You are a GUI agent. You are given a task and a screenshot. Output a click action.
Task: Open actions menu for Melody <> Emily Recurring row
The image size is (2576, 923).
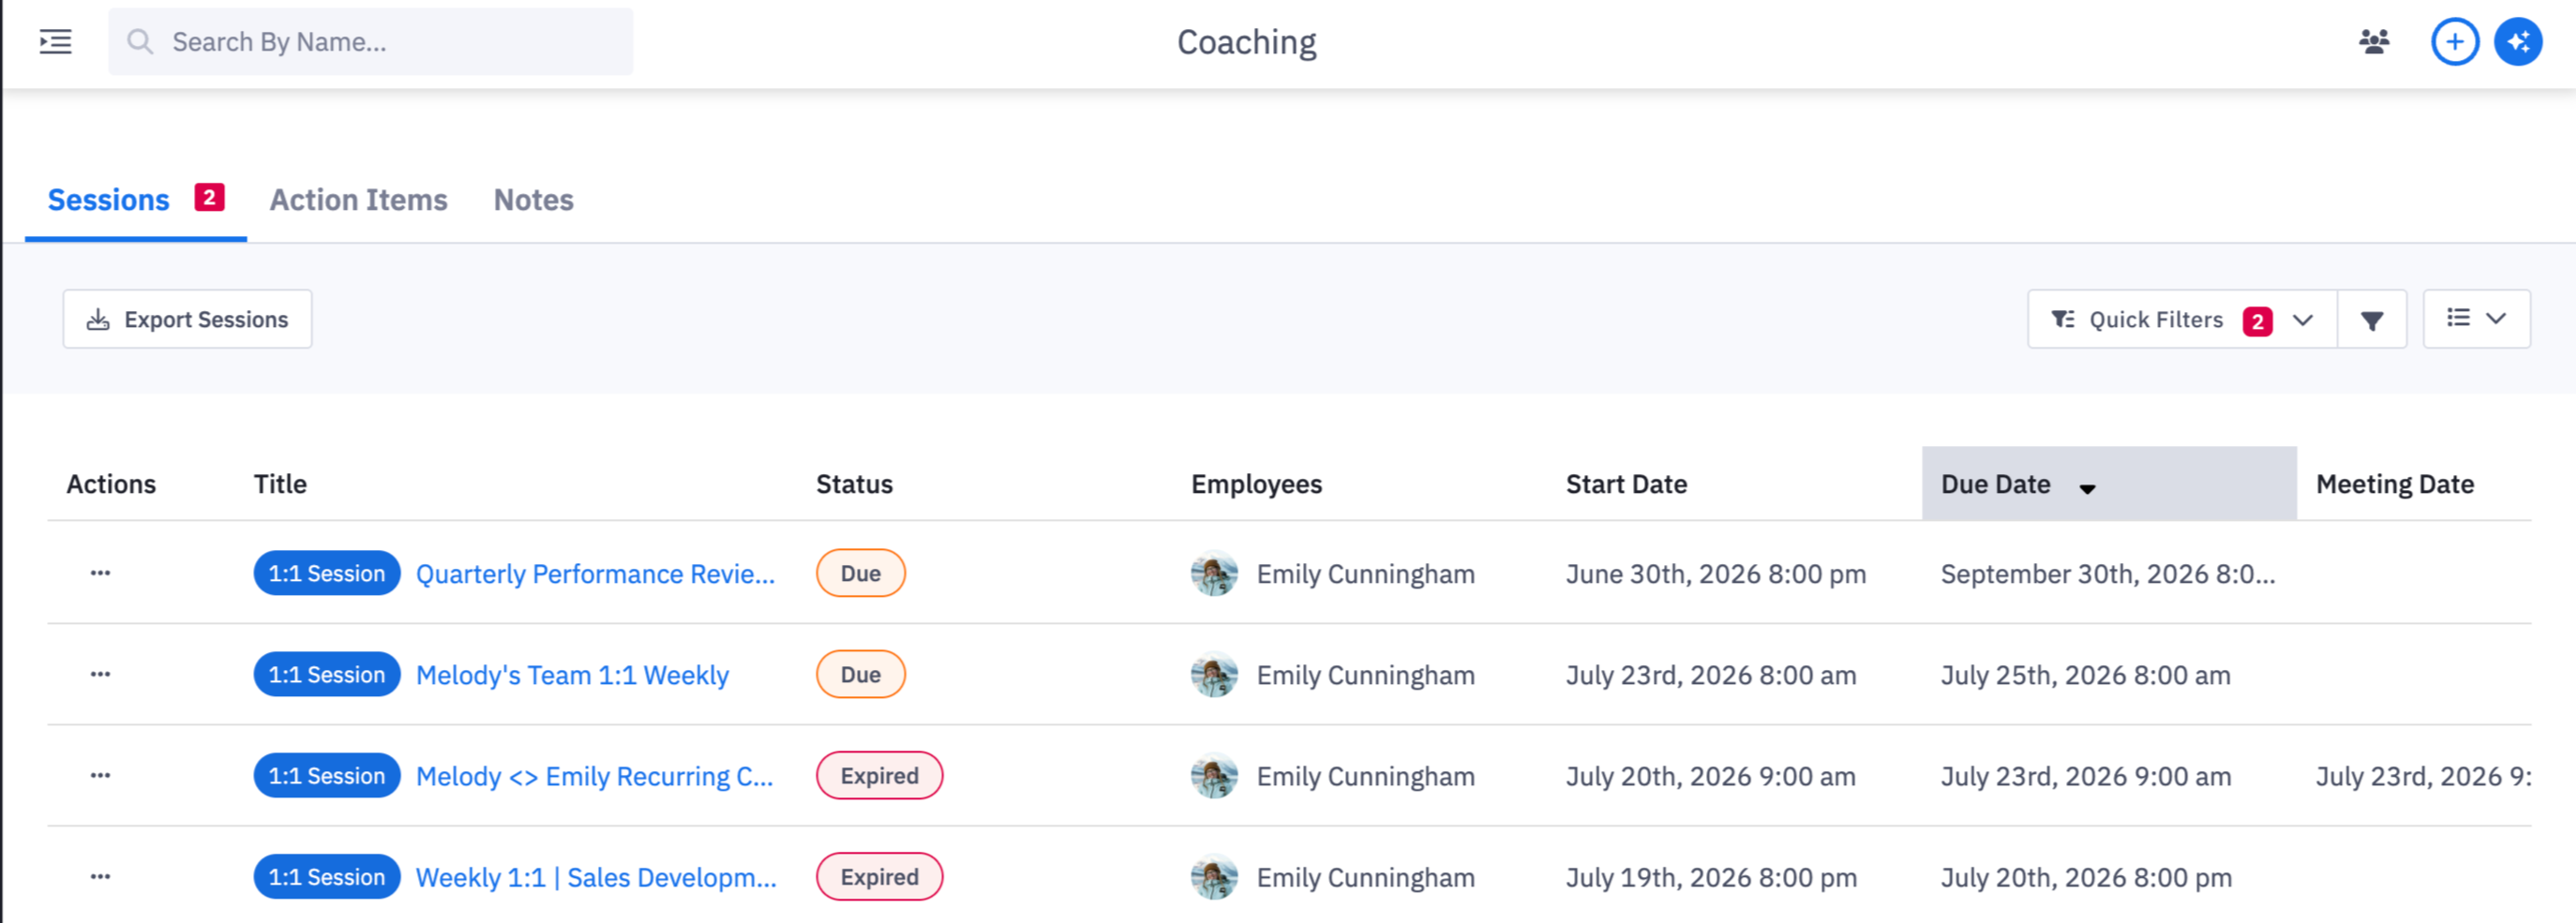click(x=100, y=775)
